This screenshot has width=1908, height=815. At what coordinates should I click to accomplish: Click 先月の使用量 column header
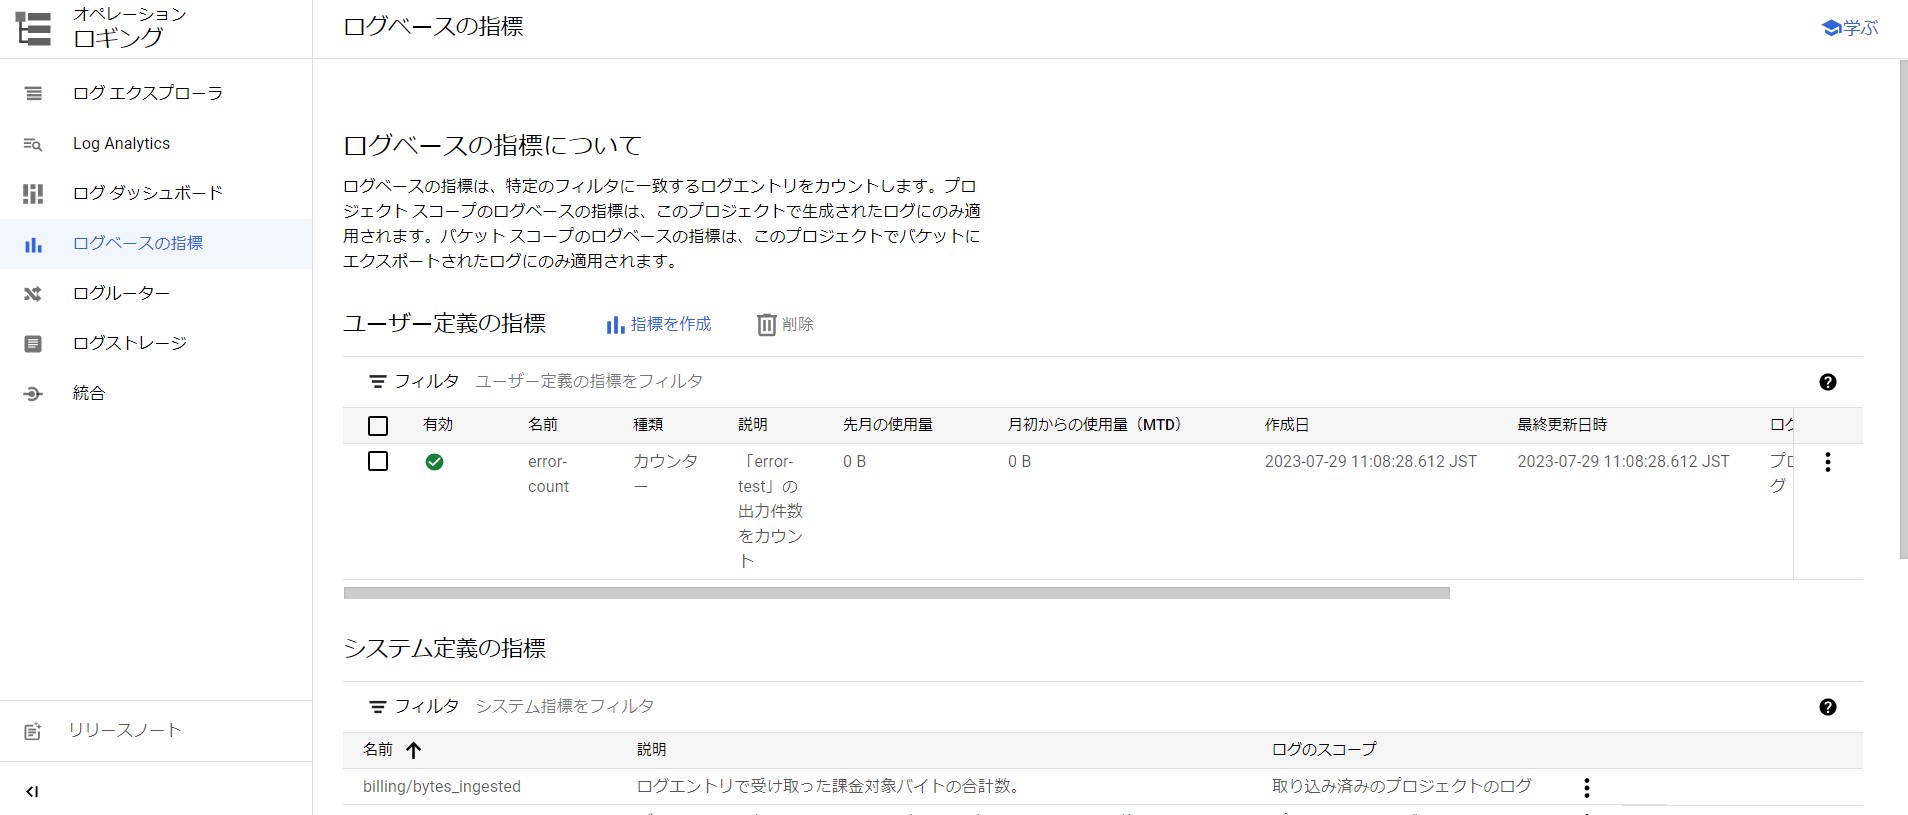pos(888,425)
